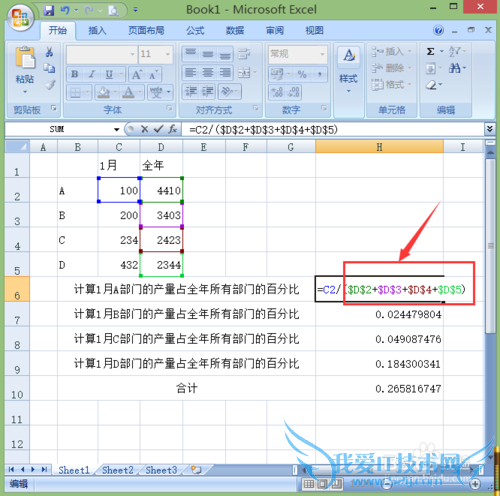
Task: Toggle underline formatting
Action: coord(109,74)
